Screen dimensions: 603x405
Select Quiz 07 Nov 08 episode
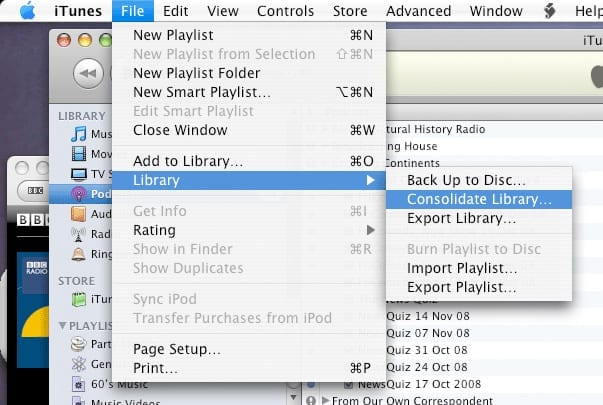(x=428, y=333)
